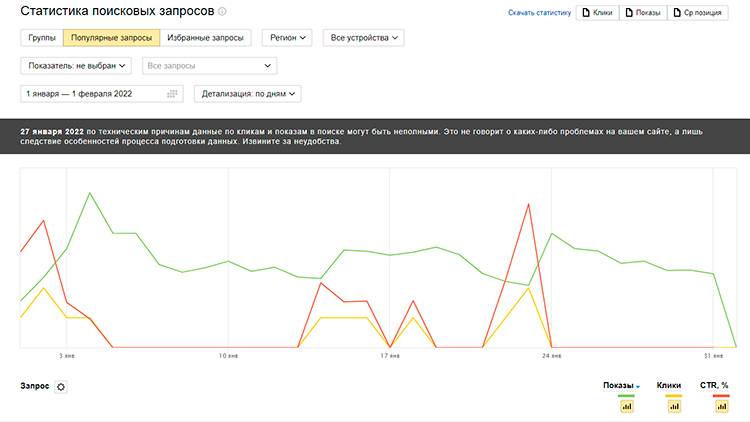
Task: Click the help icon beside the page title
Action: coord(222,12)
